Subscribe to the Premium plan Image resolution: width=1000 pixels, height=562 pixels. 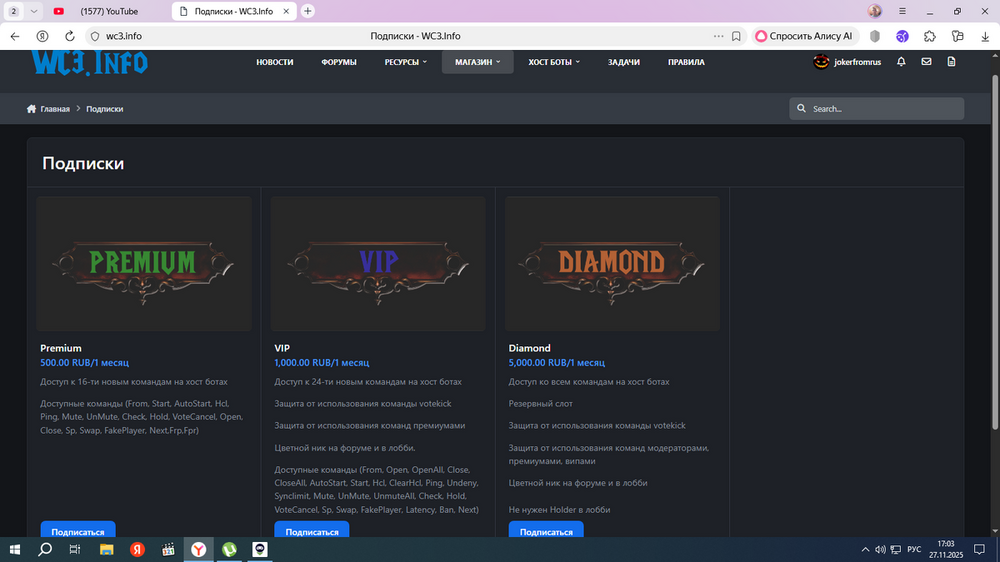pyautogui.click(x=78, y=531)
